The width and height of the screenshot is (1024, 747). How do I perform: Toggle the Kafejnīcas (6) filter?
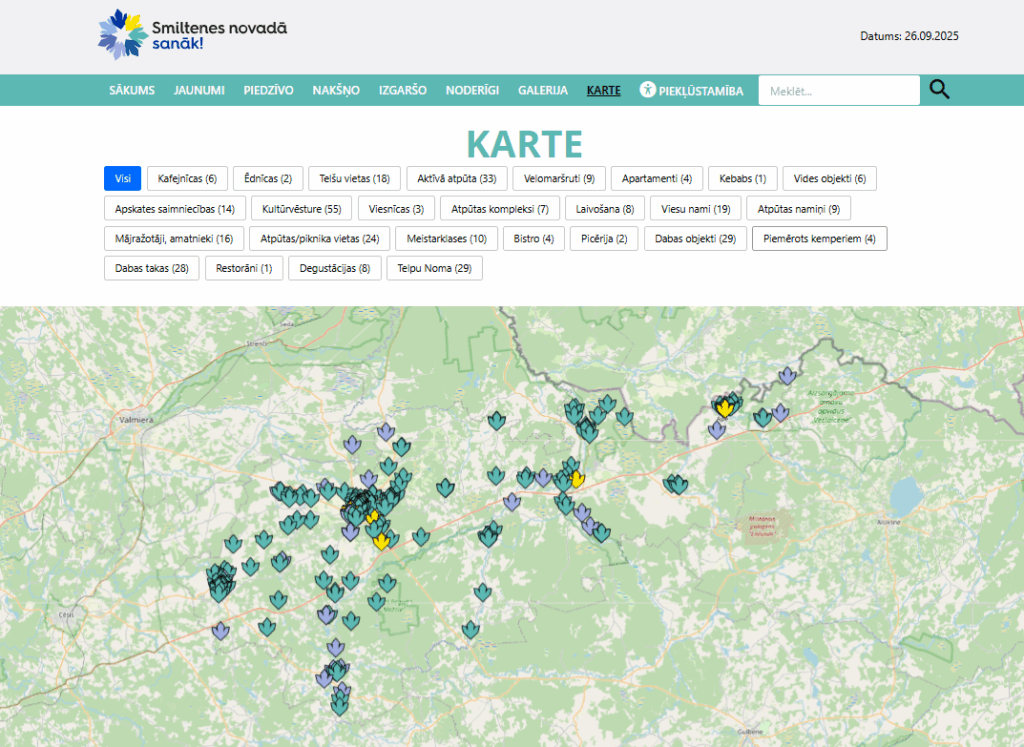click(187, 179)
